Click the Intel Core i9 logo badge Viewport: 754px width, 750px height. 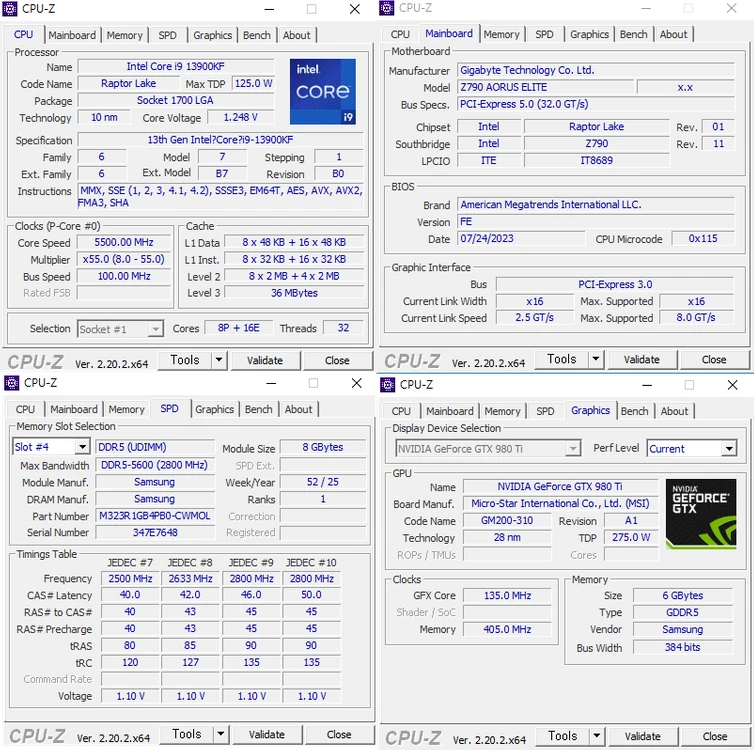323,92
